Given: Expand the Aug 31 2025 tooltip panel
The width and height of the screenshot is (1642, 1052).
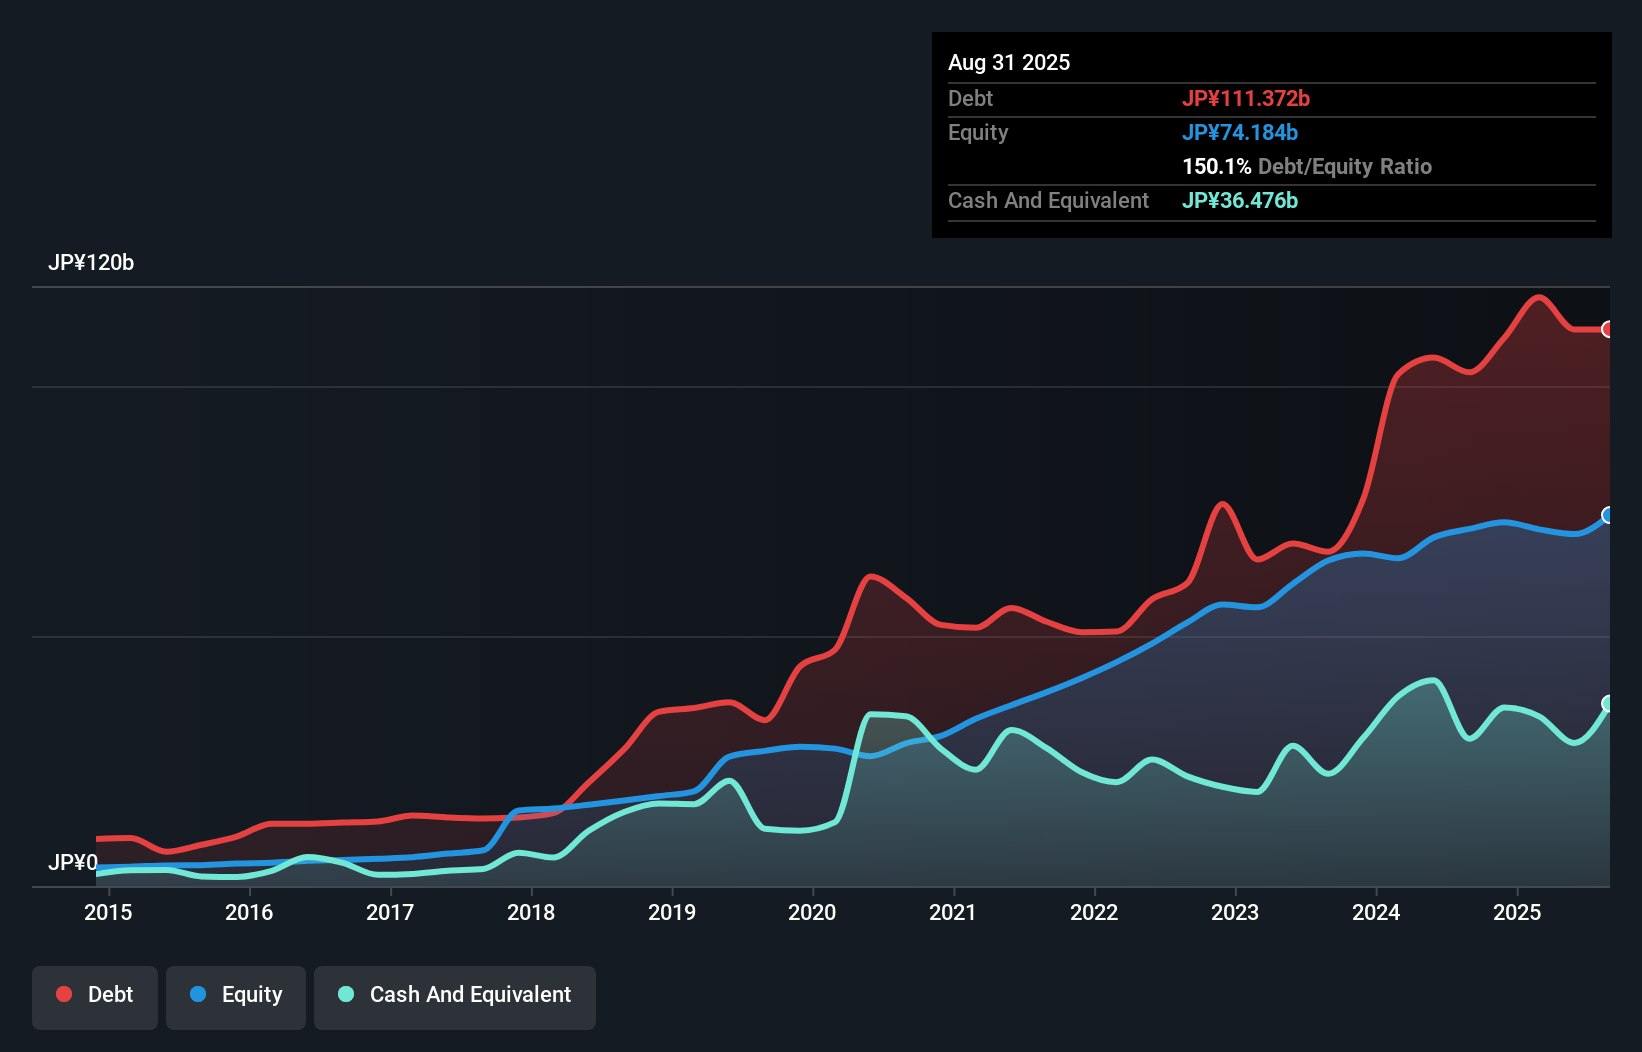Looking at the screenshot, I should coord(1009,62).
